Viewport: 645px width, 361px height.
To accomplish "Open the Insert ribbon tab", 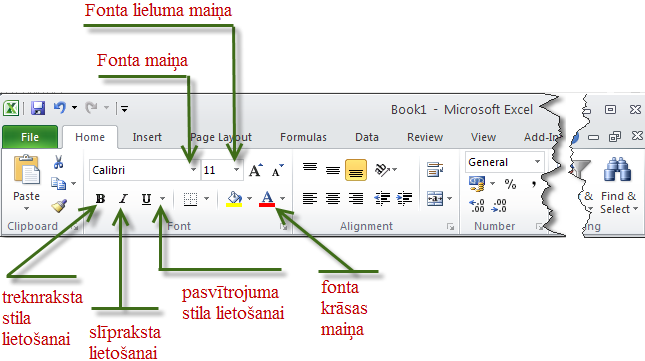I will click(x=147, y=137).
